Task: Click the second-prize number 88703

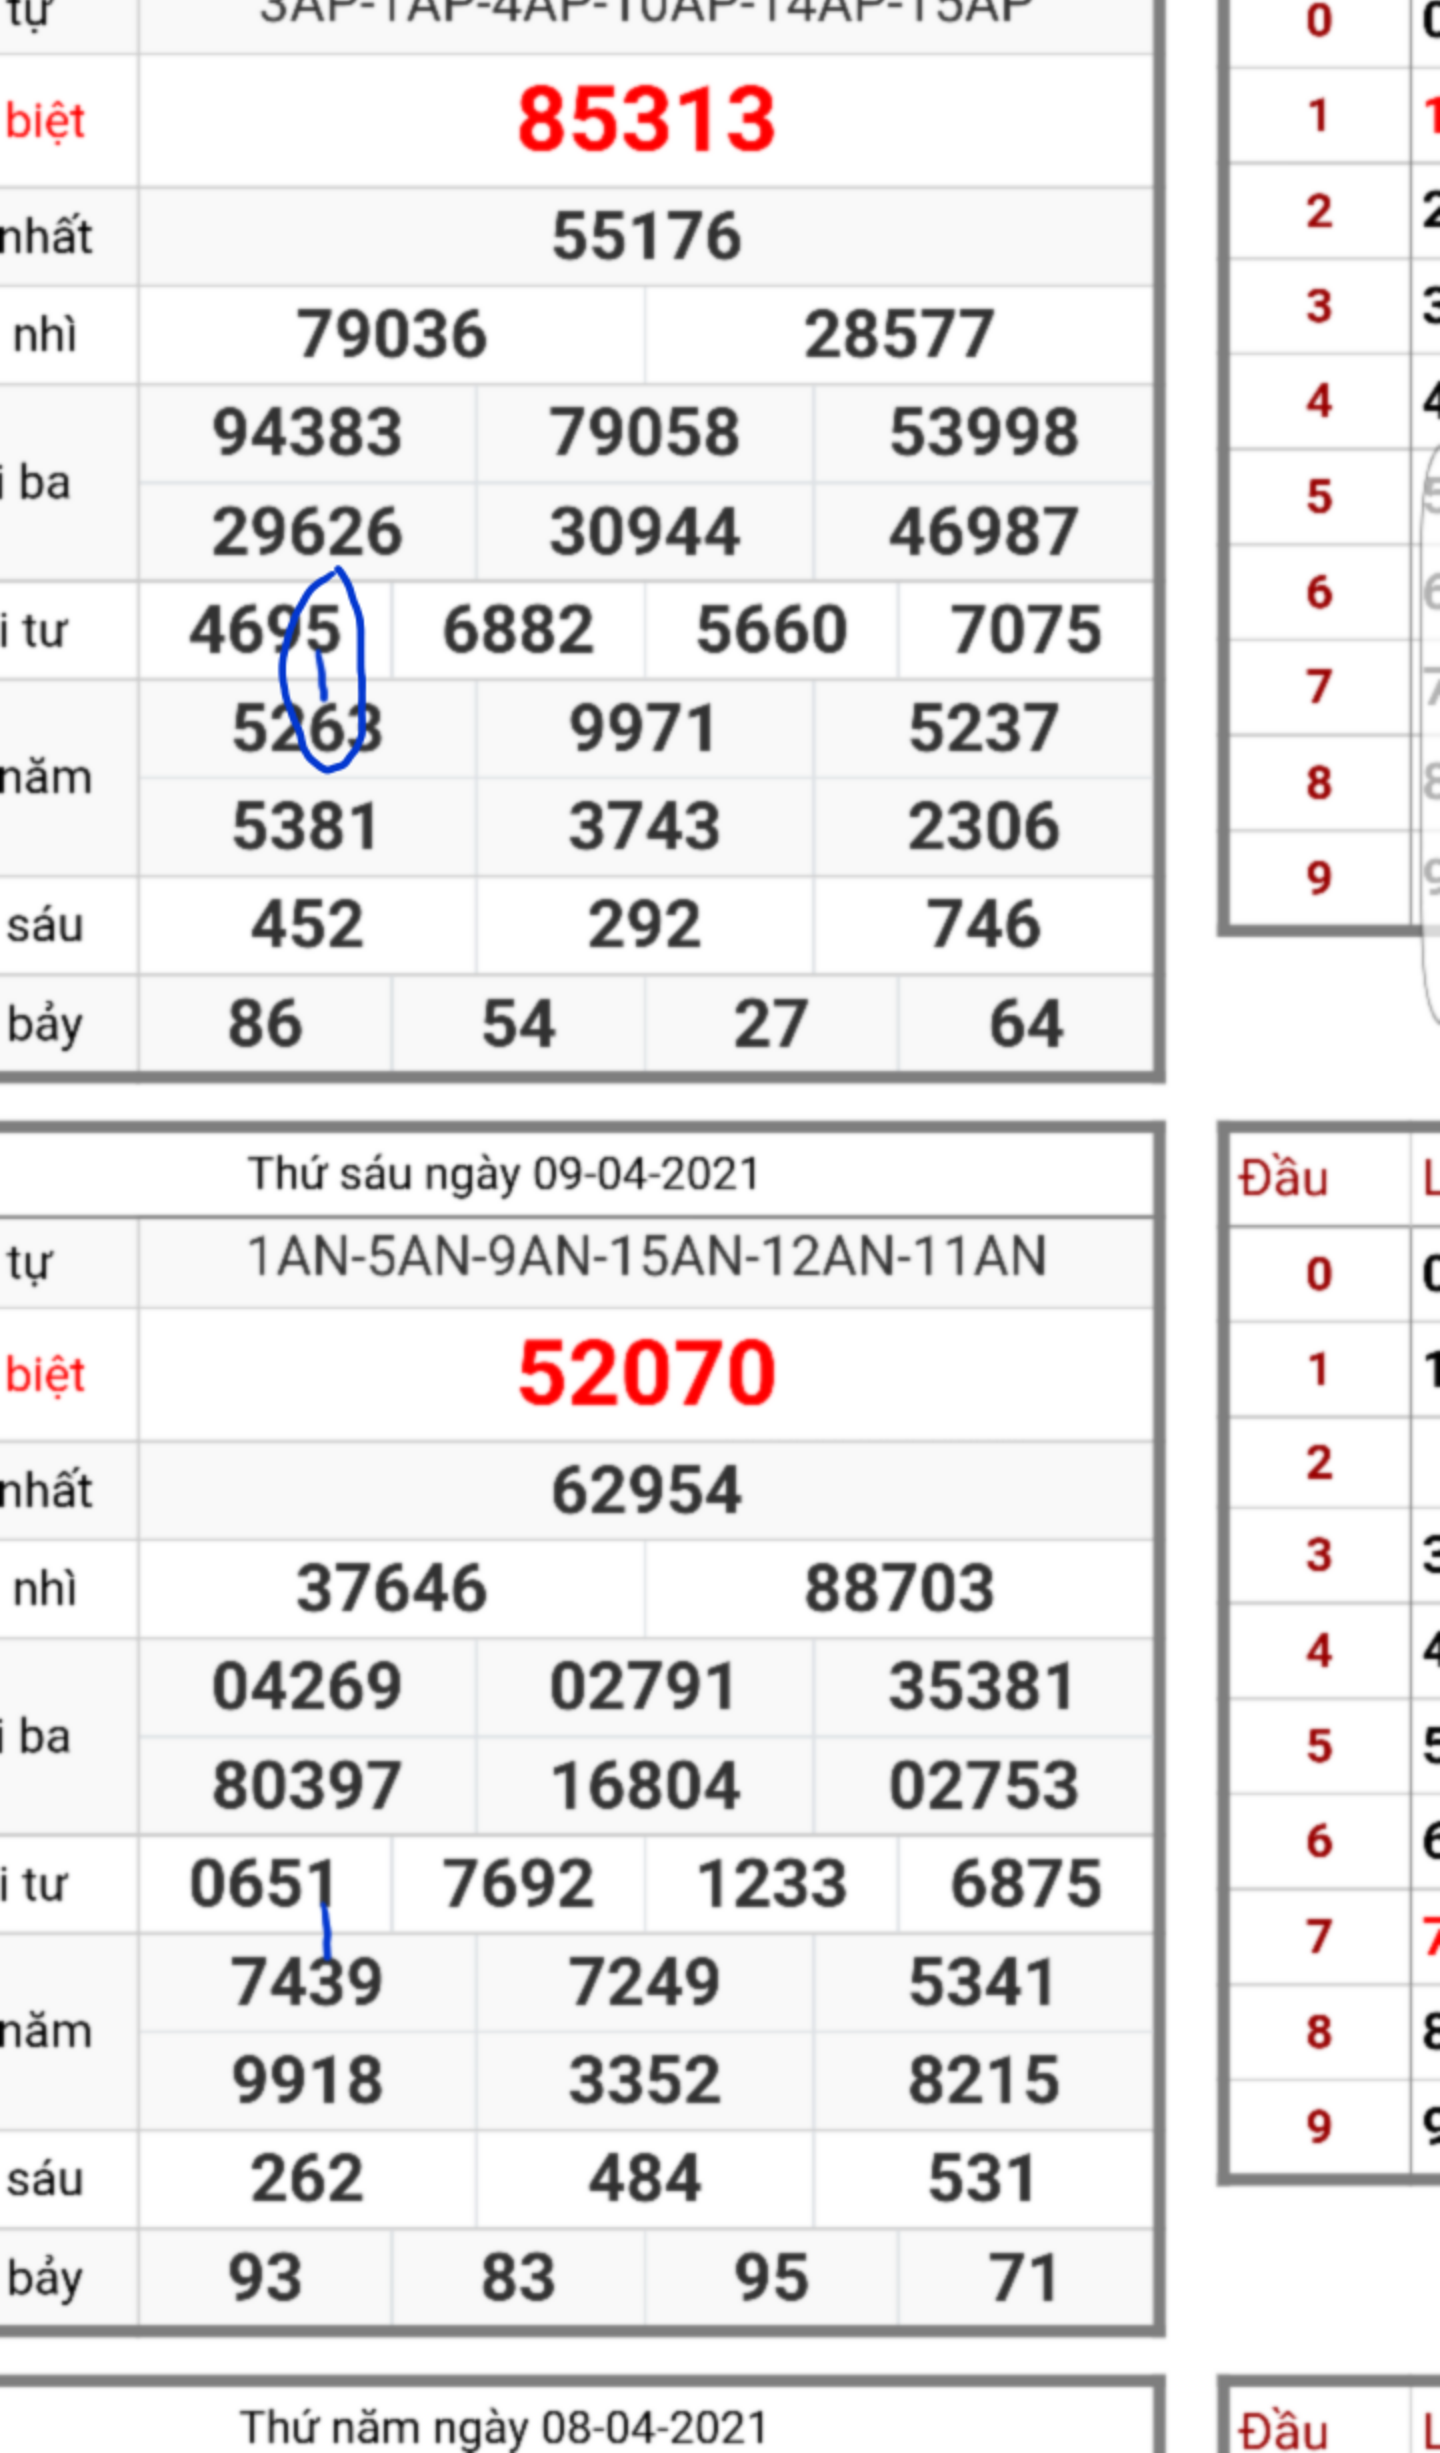Action: click(899, 1588)
